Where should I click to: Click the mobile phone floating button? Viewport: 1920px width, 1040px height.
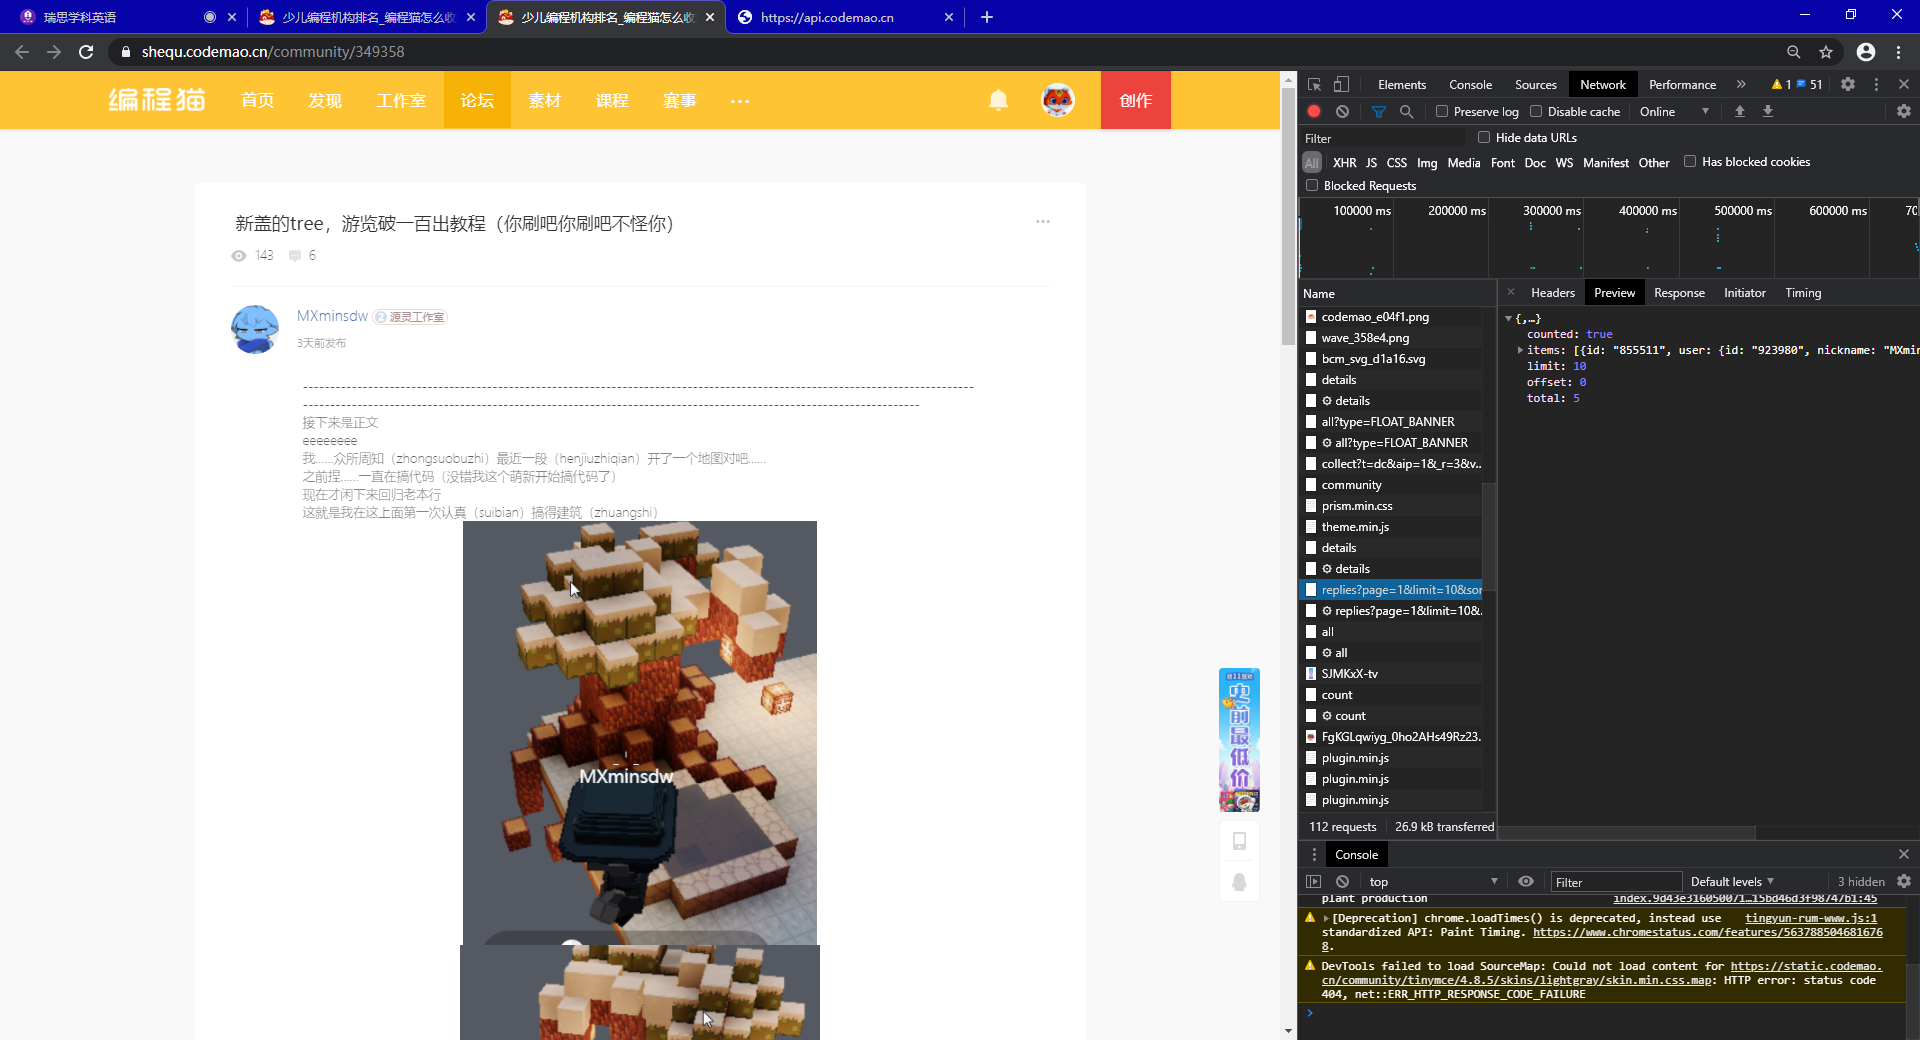tap(1239, 841)
